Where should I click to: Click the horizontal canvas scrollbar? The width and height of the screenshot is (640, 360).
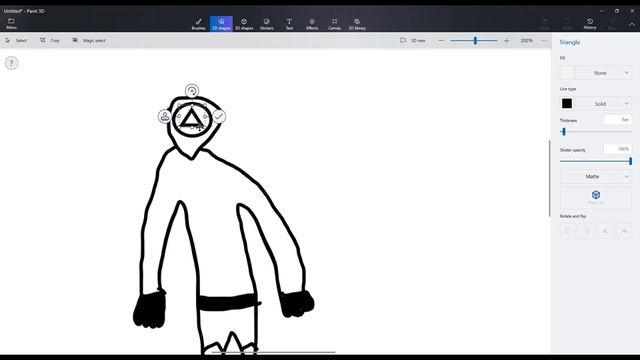click(x=273, y=352)
